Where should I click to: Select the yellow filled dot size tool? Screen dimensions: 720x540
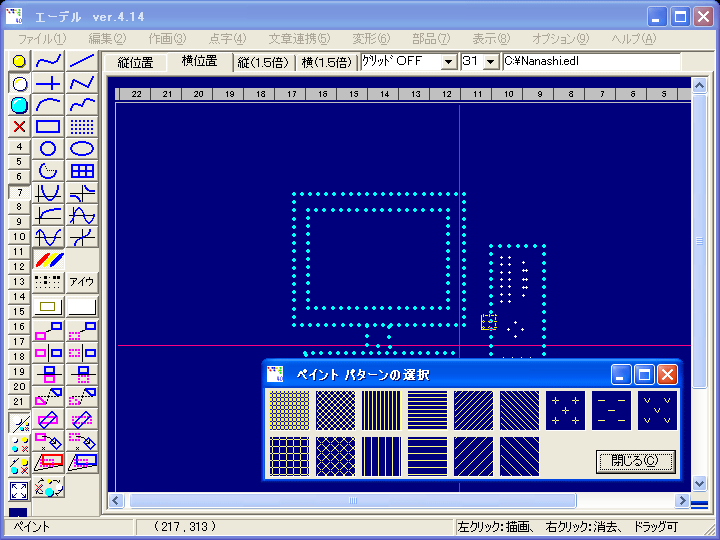click(19, 61)
